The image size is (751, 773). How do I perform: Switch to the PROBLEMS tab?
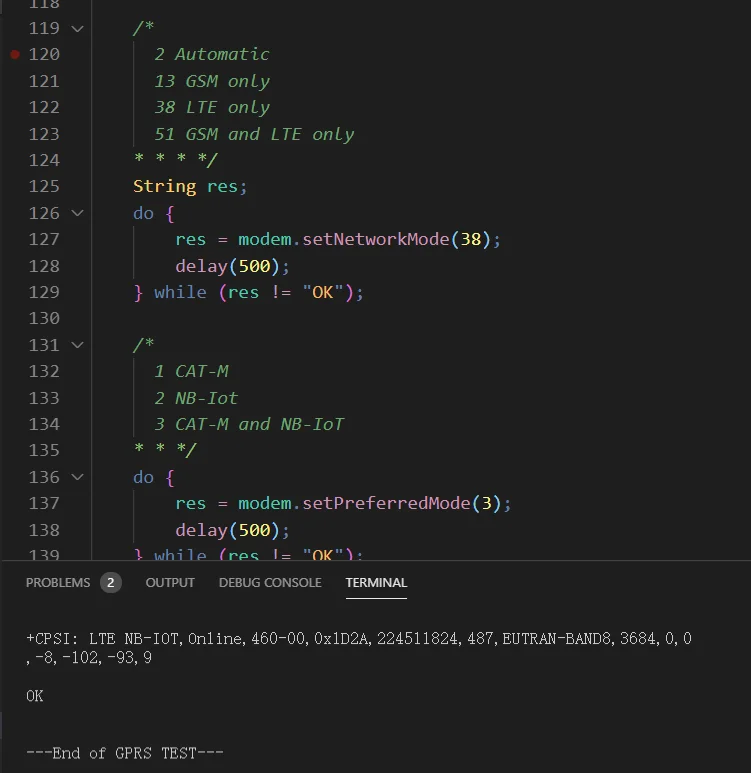[58, 583]
